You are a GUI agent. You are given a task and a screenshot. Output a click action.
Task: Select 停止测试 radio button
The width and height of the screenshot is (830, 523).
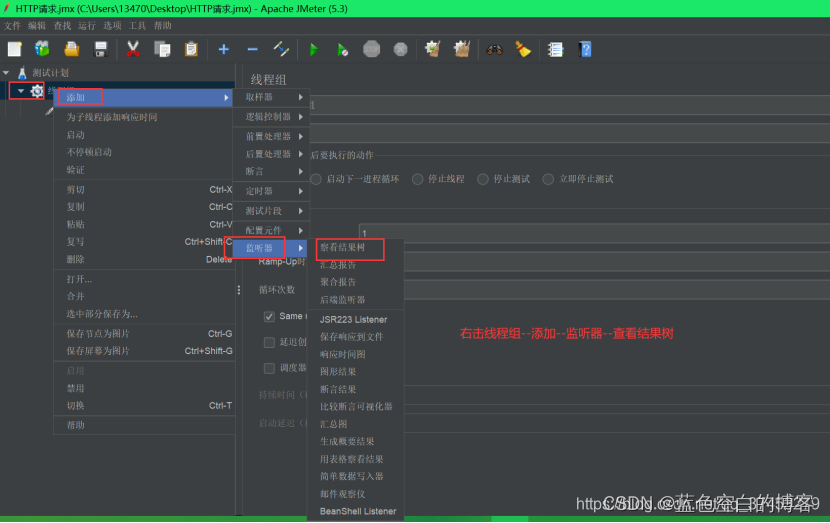point(483,179)
